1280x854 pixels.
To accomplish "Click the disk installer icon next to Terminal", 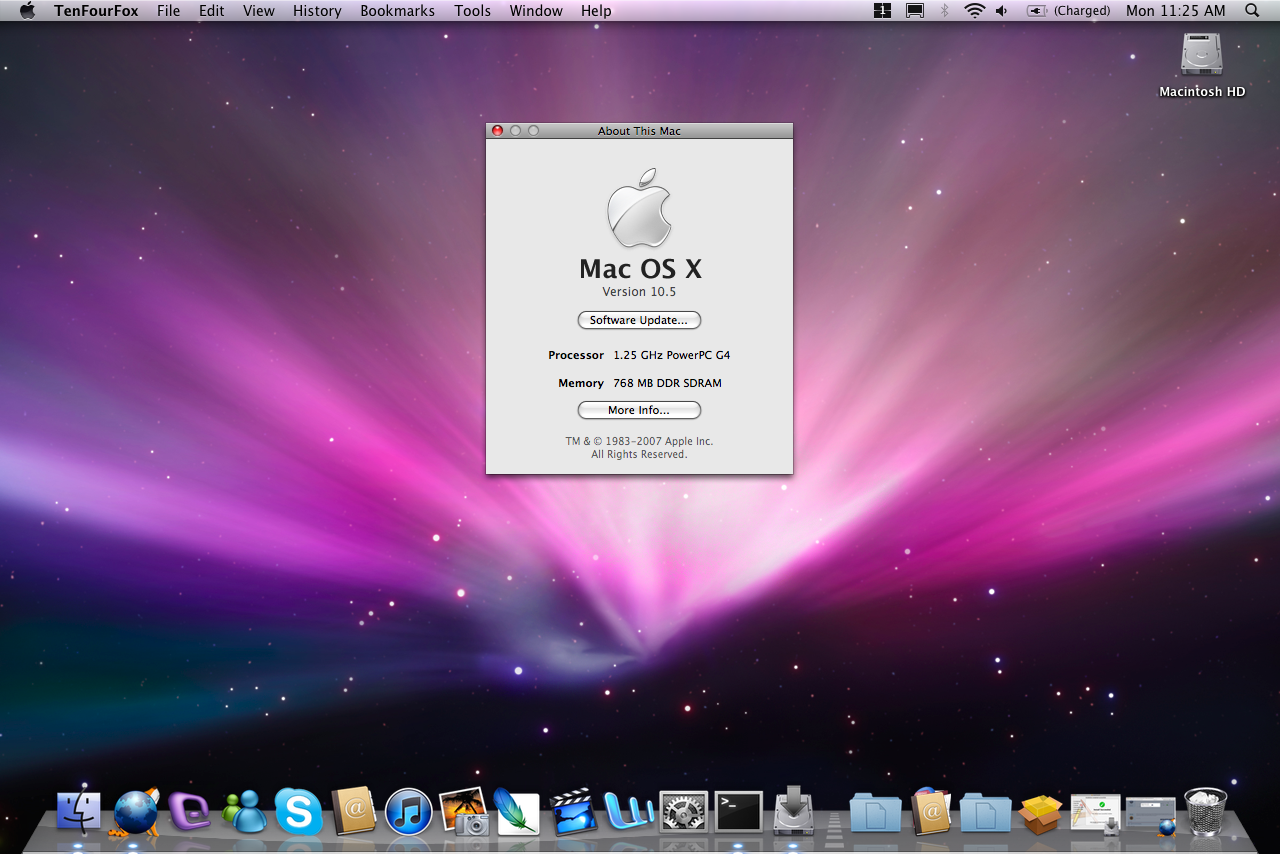I will pyautogui.click(x=794, y=811).
